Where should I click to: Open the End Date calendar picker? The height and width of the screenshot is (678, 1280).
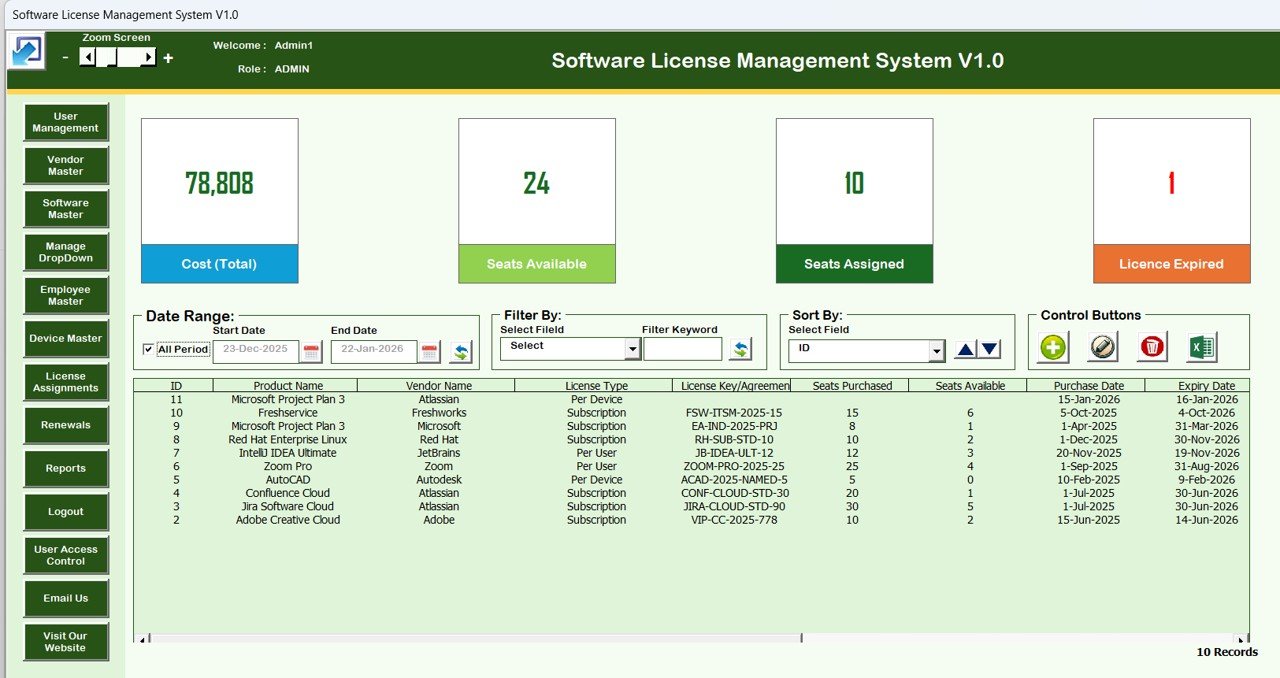pyautogui.click(x=429, y=351)
